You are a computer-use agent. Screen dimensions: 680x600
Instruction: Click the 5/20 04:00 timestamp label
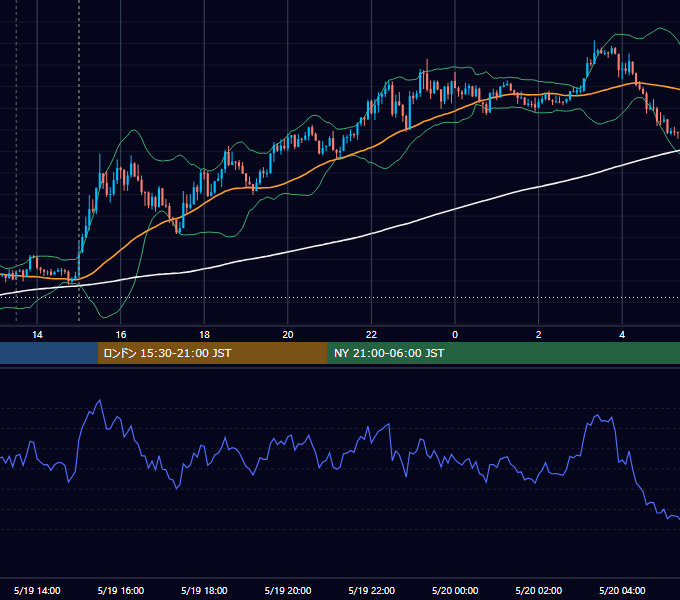coord(622,590)
